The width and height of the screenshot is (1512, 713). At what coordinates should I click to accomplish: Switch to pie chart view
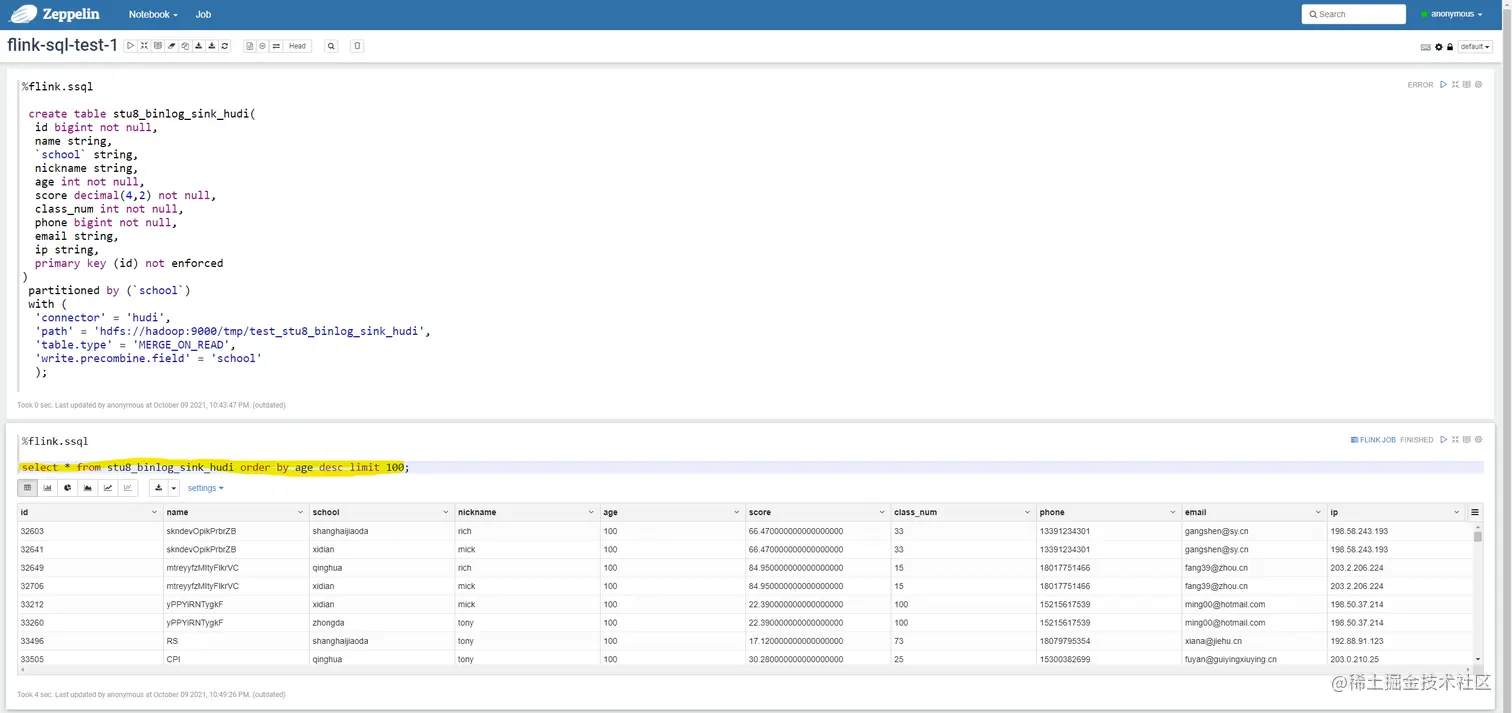(68, 488)
